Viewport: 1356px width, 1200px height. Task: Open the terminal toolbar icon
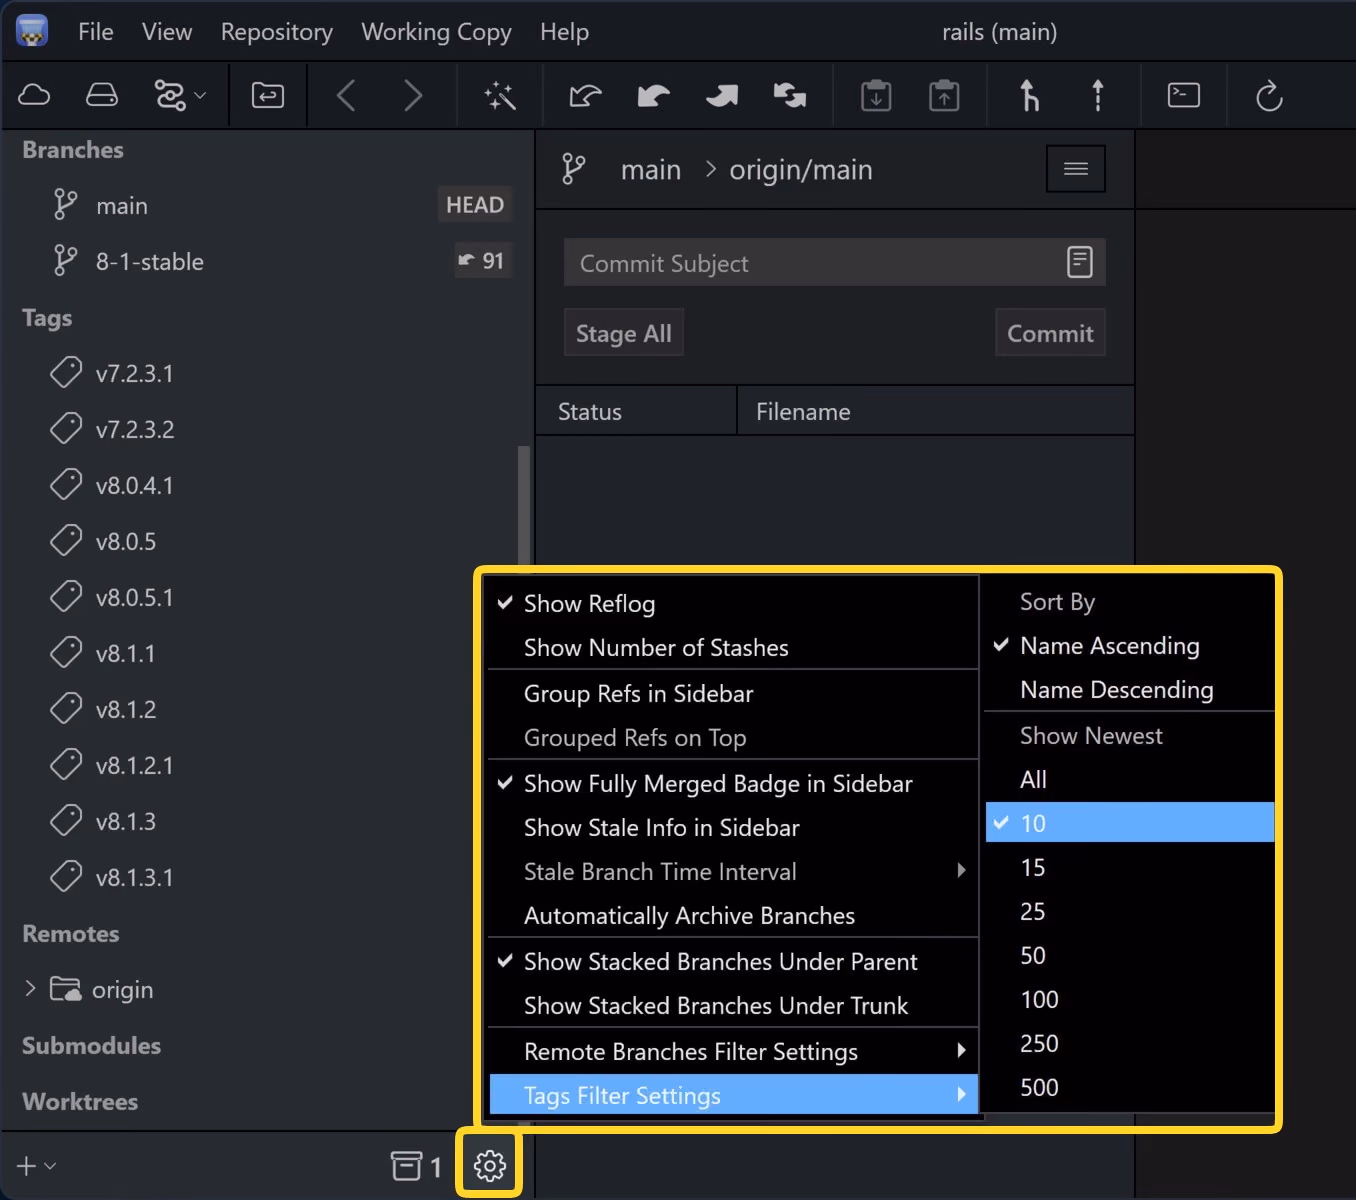[x=1184, y=95]
